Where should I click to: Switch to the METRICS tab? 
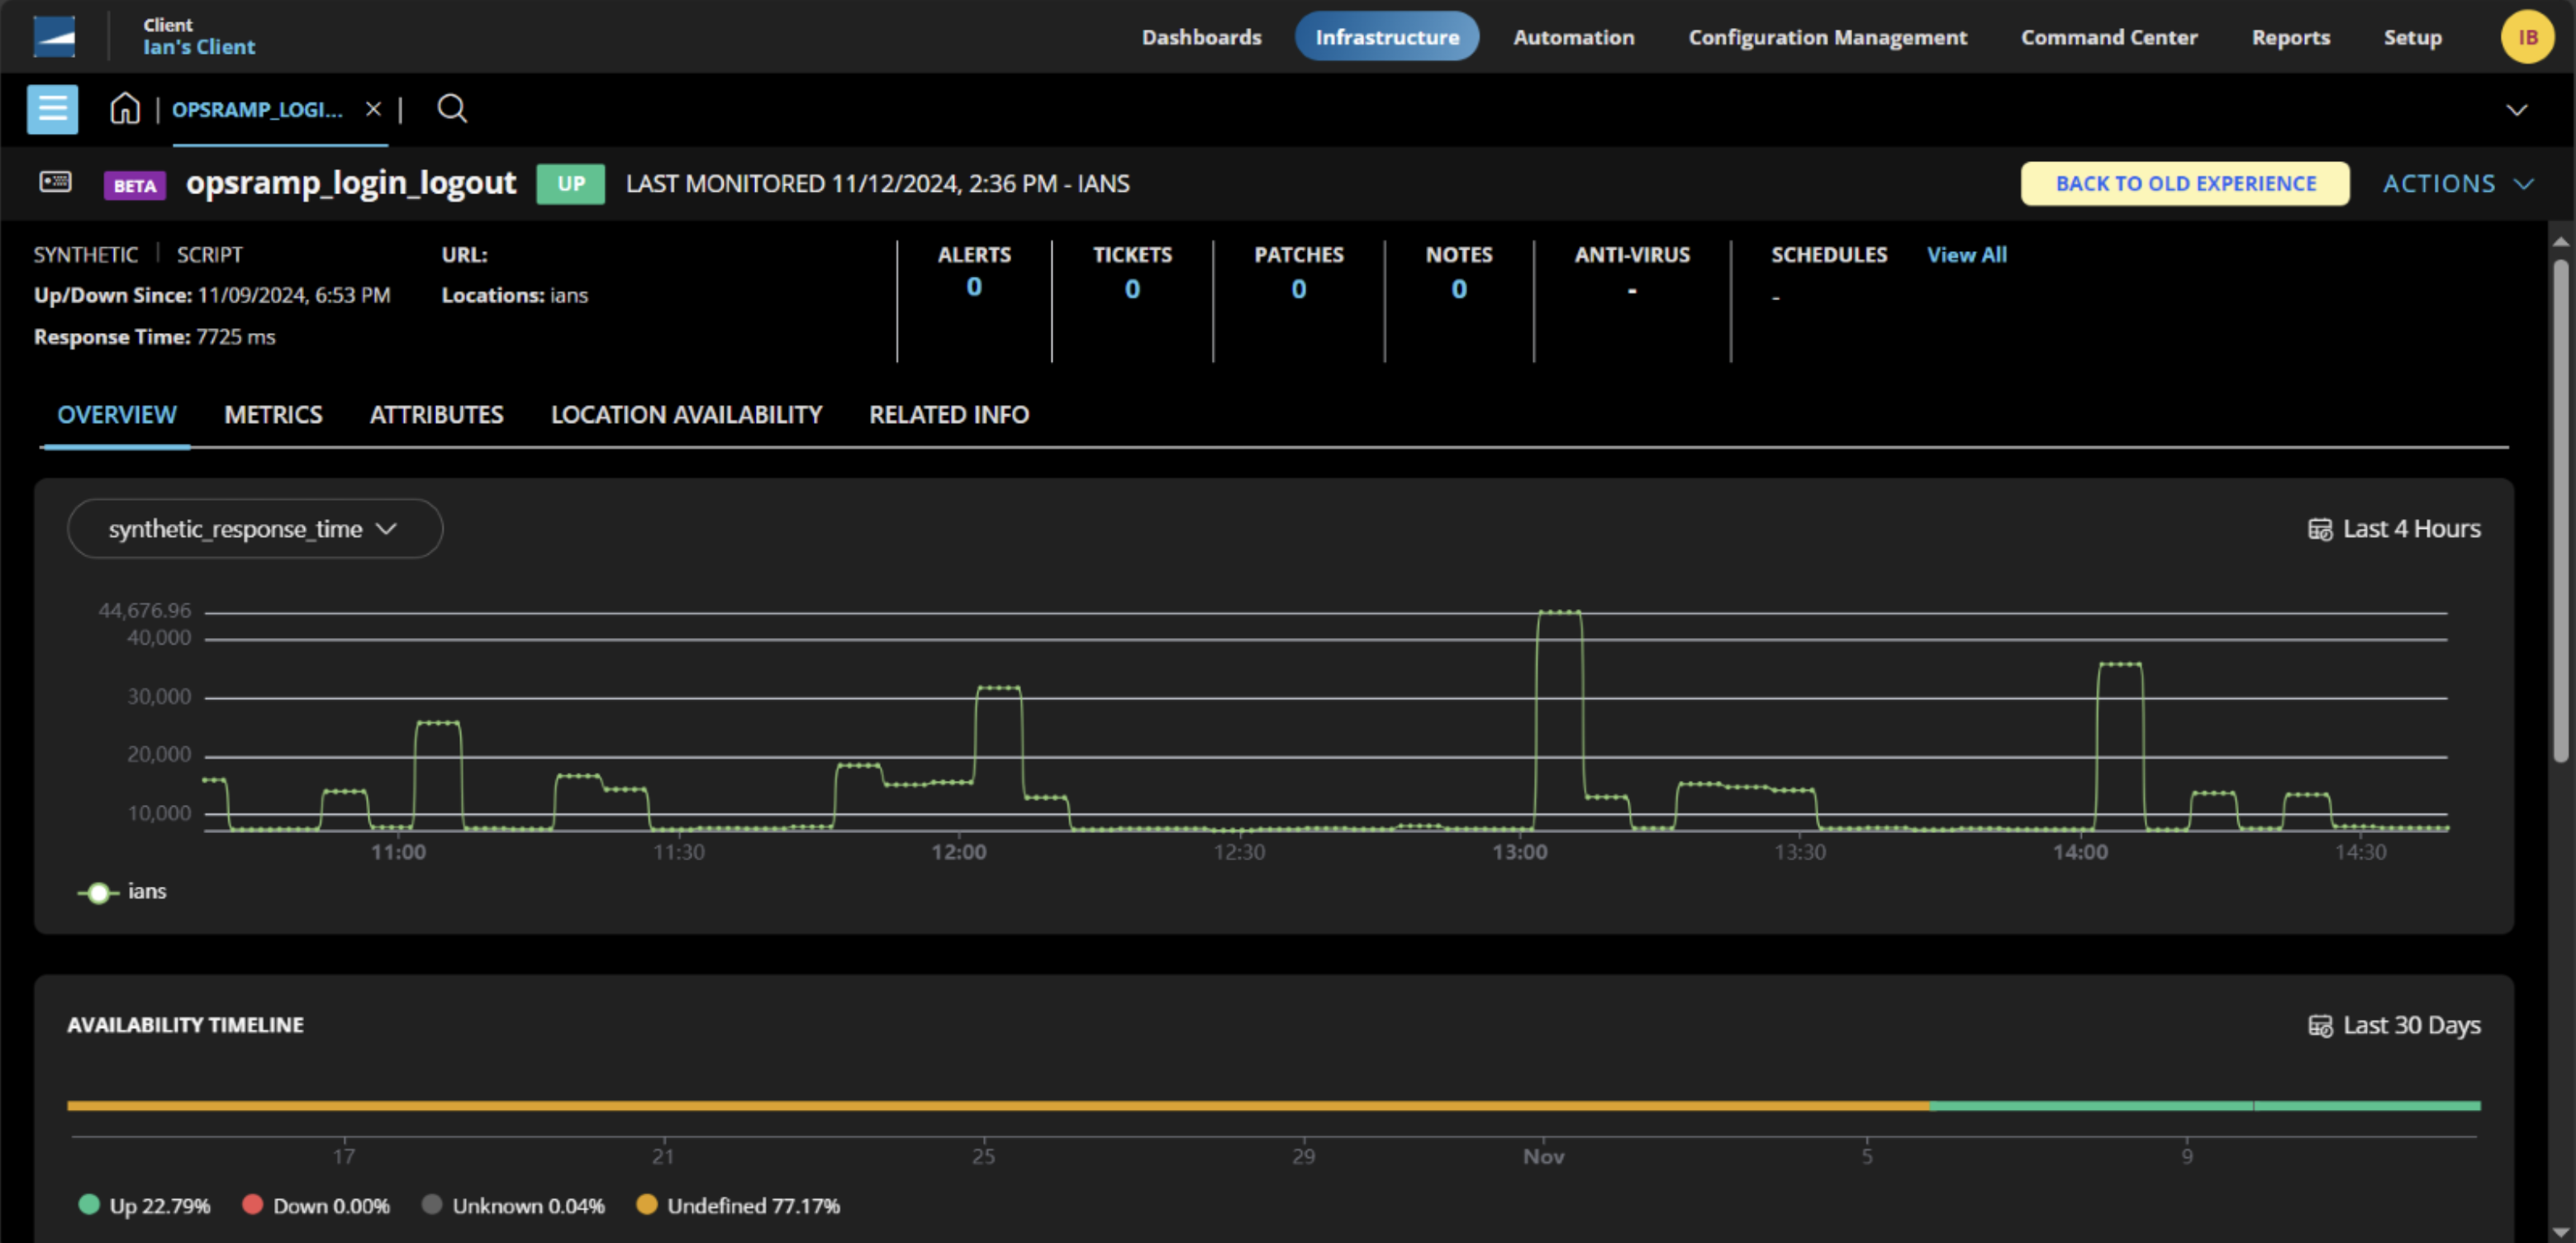click(x=273, y=415)
